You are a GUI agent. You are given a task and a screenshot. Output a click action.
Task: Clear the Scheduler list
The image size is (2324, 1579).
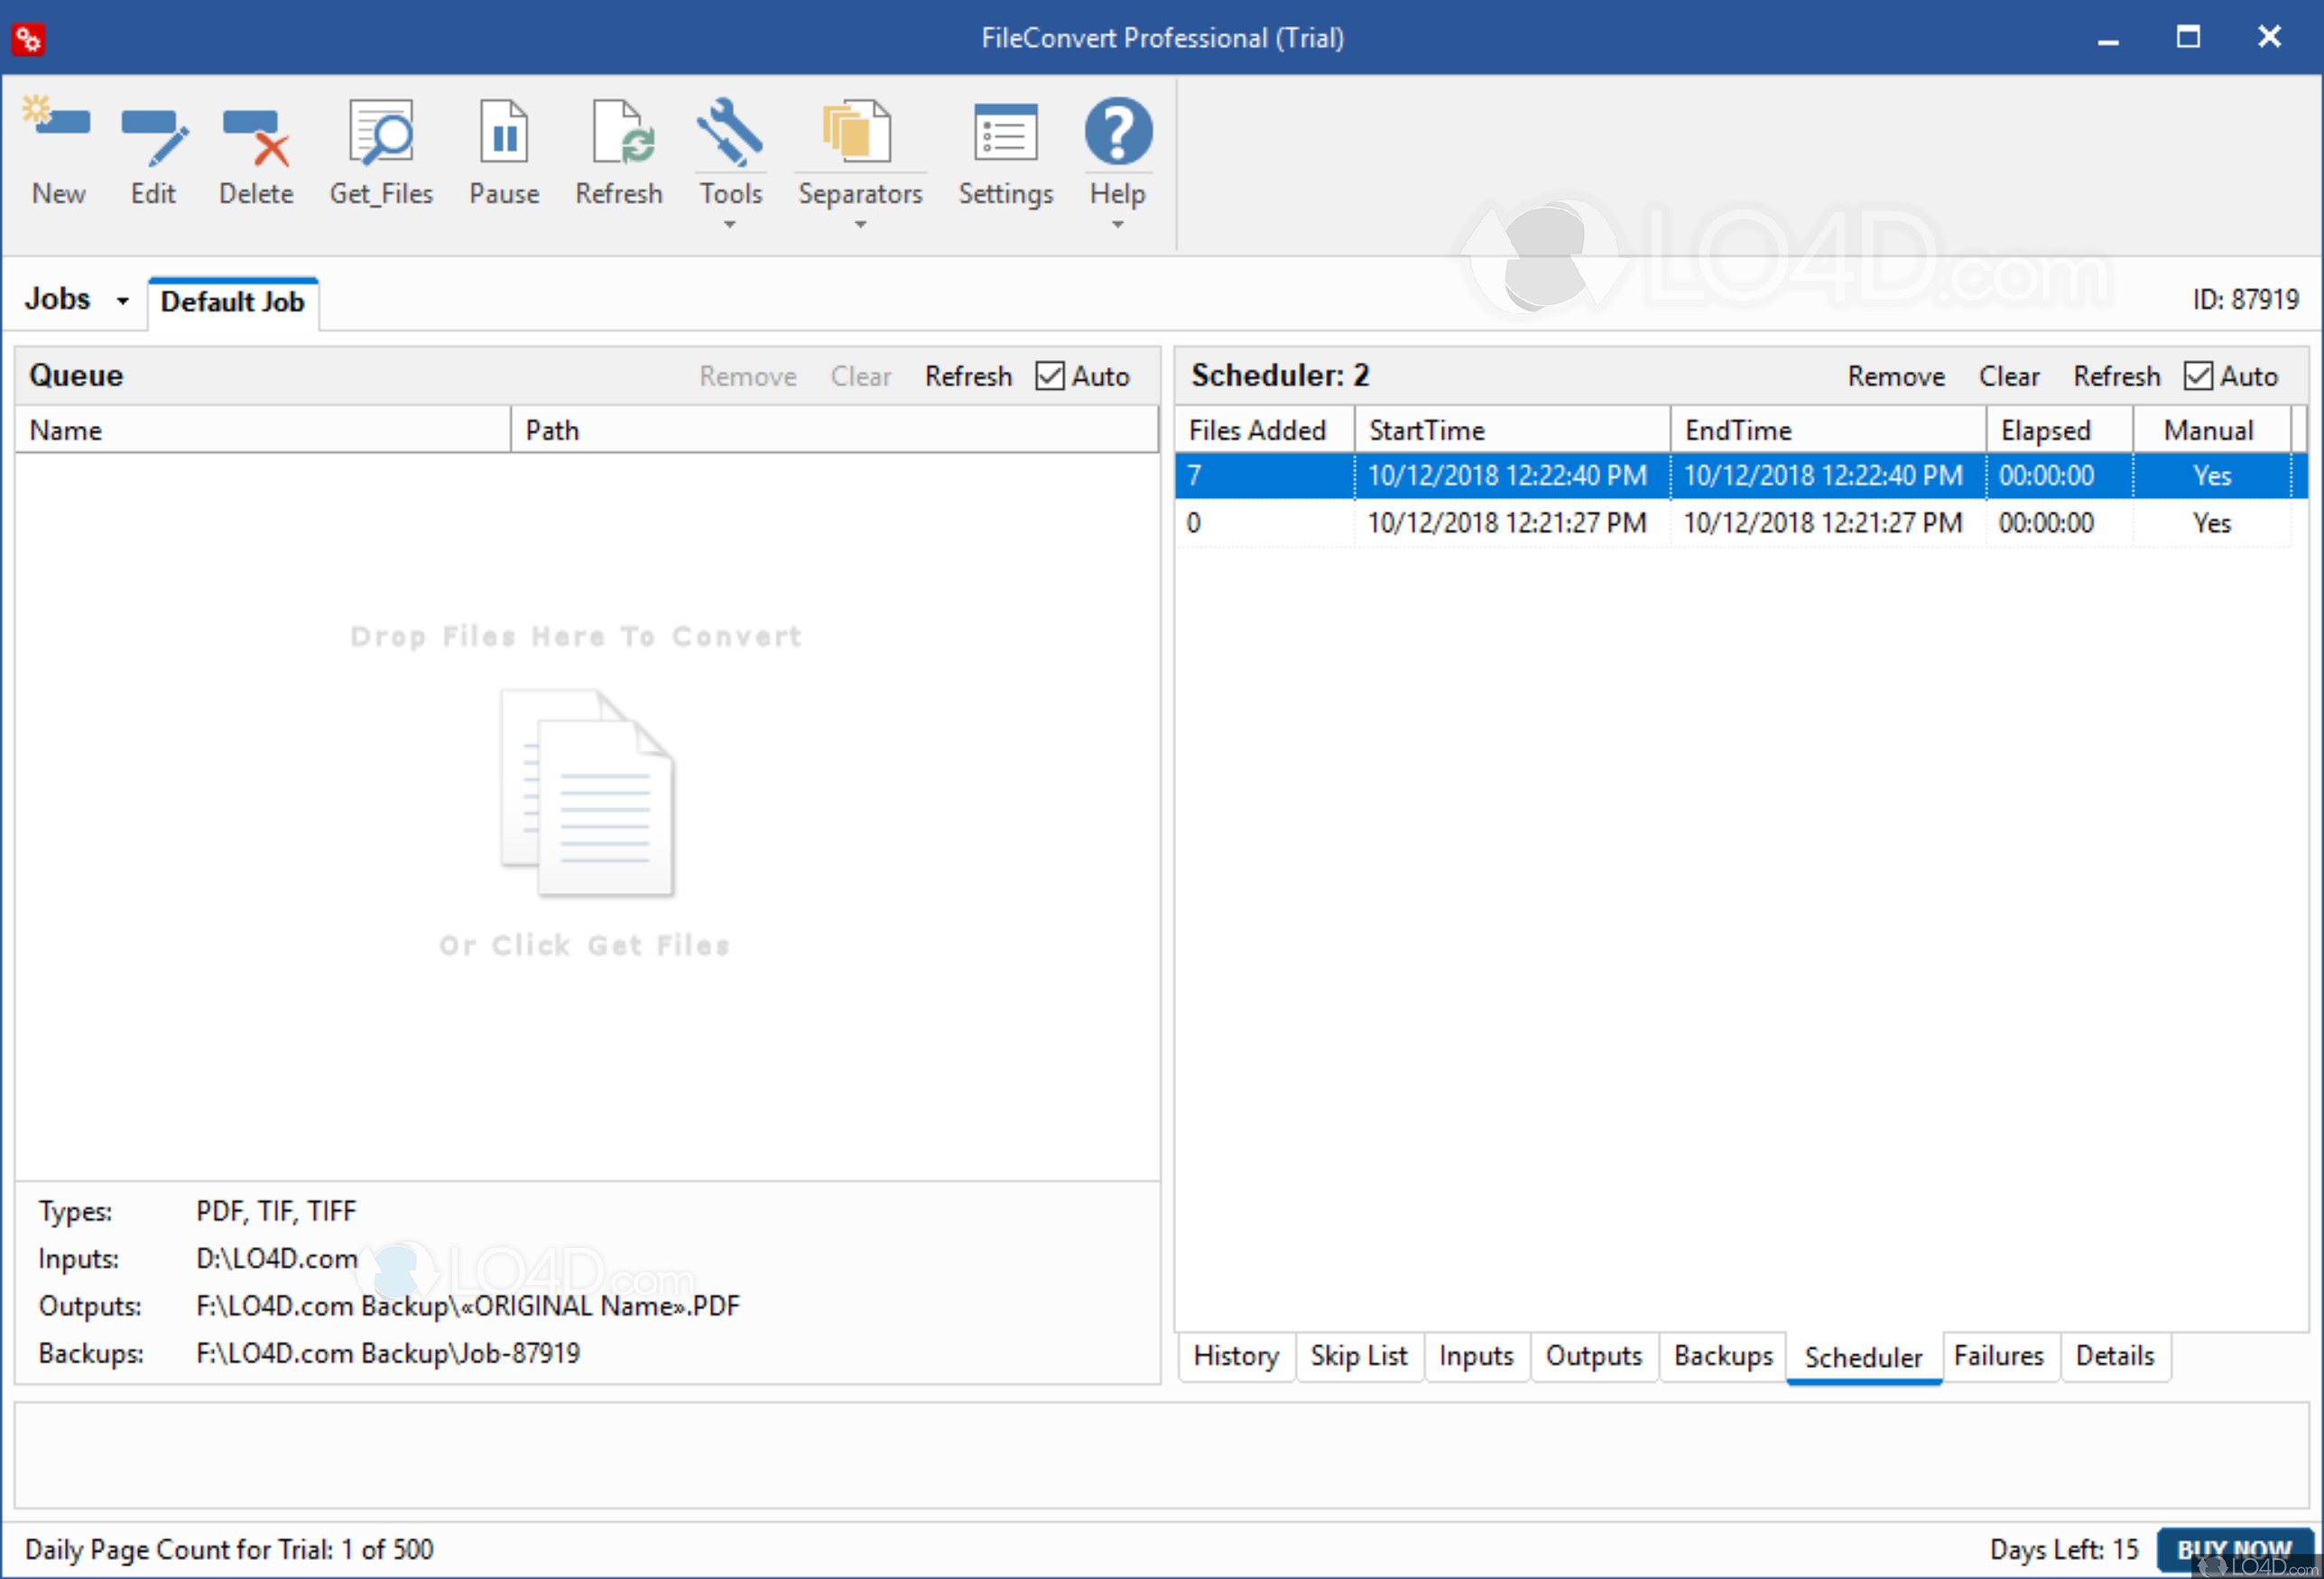(2009, 376)
